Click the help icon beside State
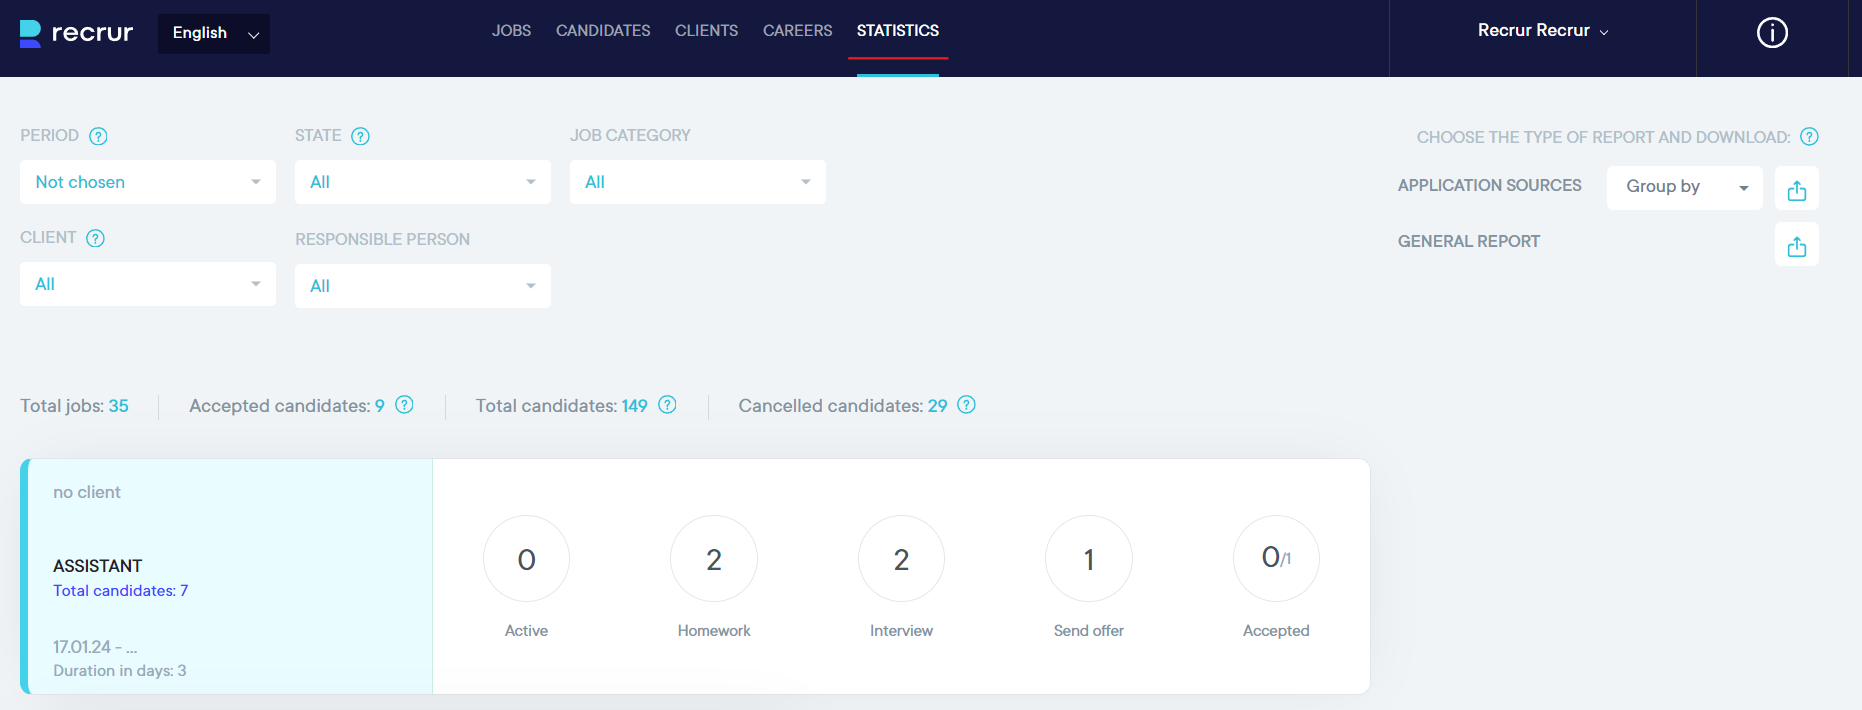Image resolution: width=1862 pixels, height=710 pixels. (360, 136)
